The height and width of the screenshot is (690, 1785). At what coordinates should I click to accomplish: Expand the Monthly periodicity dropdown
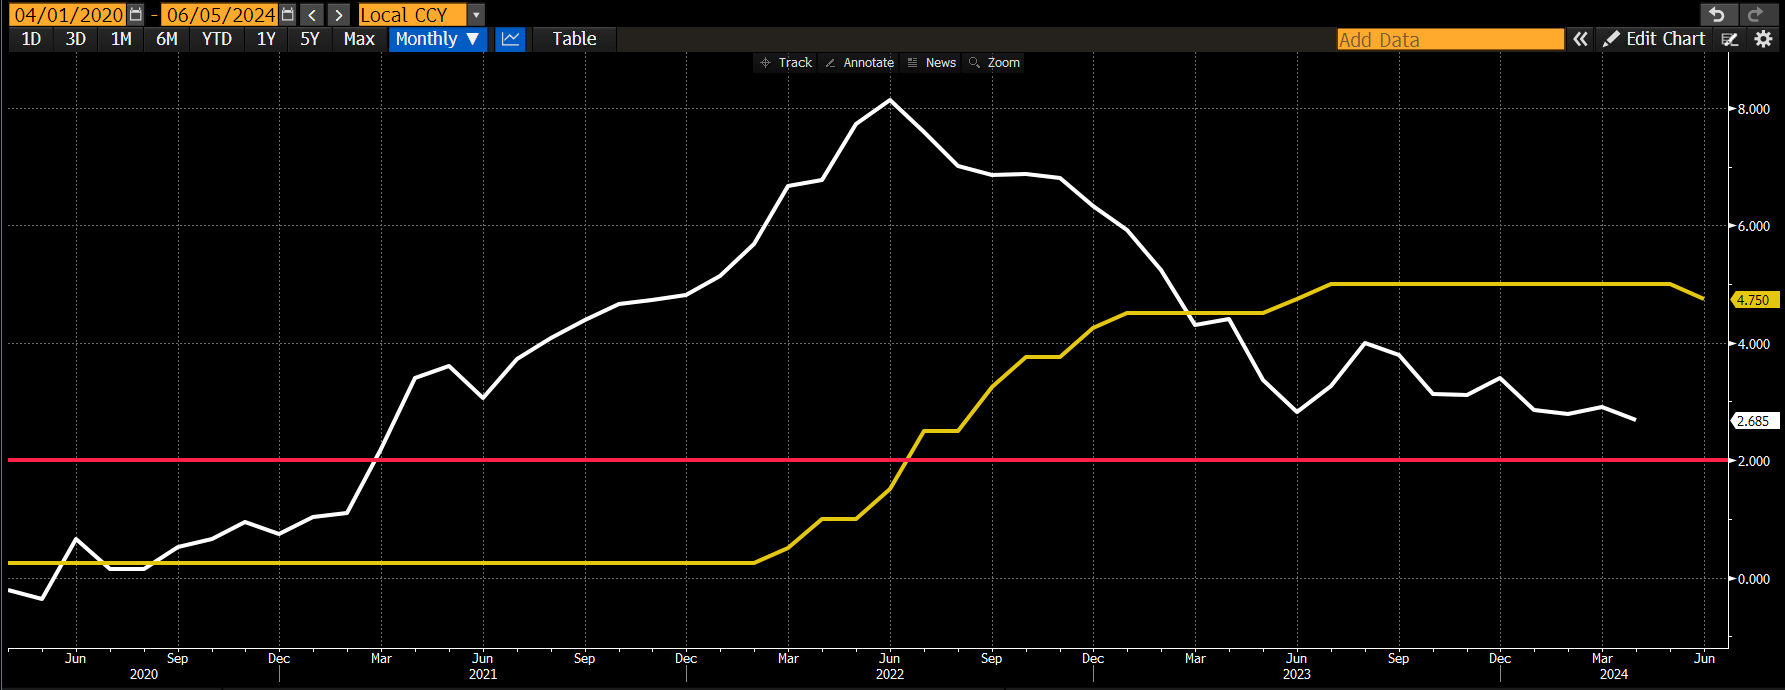pos(438,39)
